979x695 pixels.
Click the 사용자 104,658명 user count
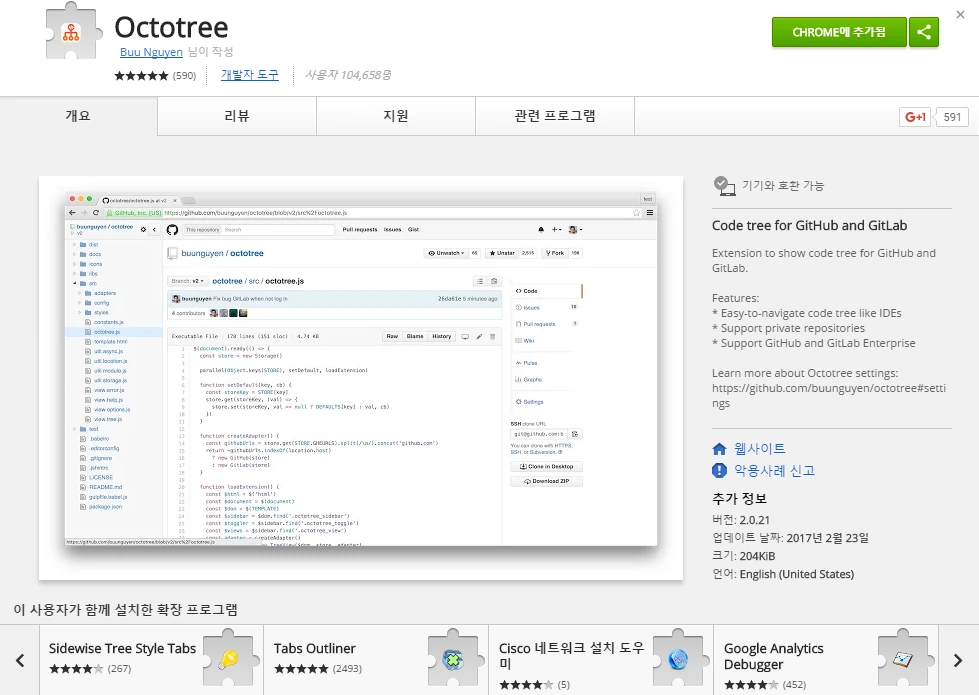pos(348,75)
